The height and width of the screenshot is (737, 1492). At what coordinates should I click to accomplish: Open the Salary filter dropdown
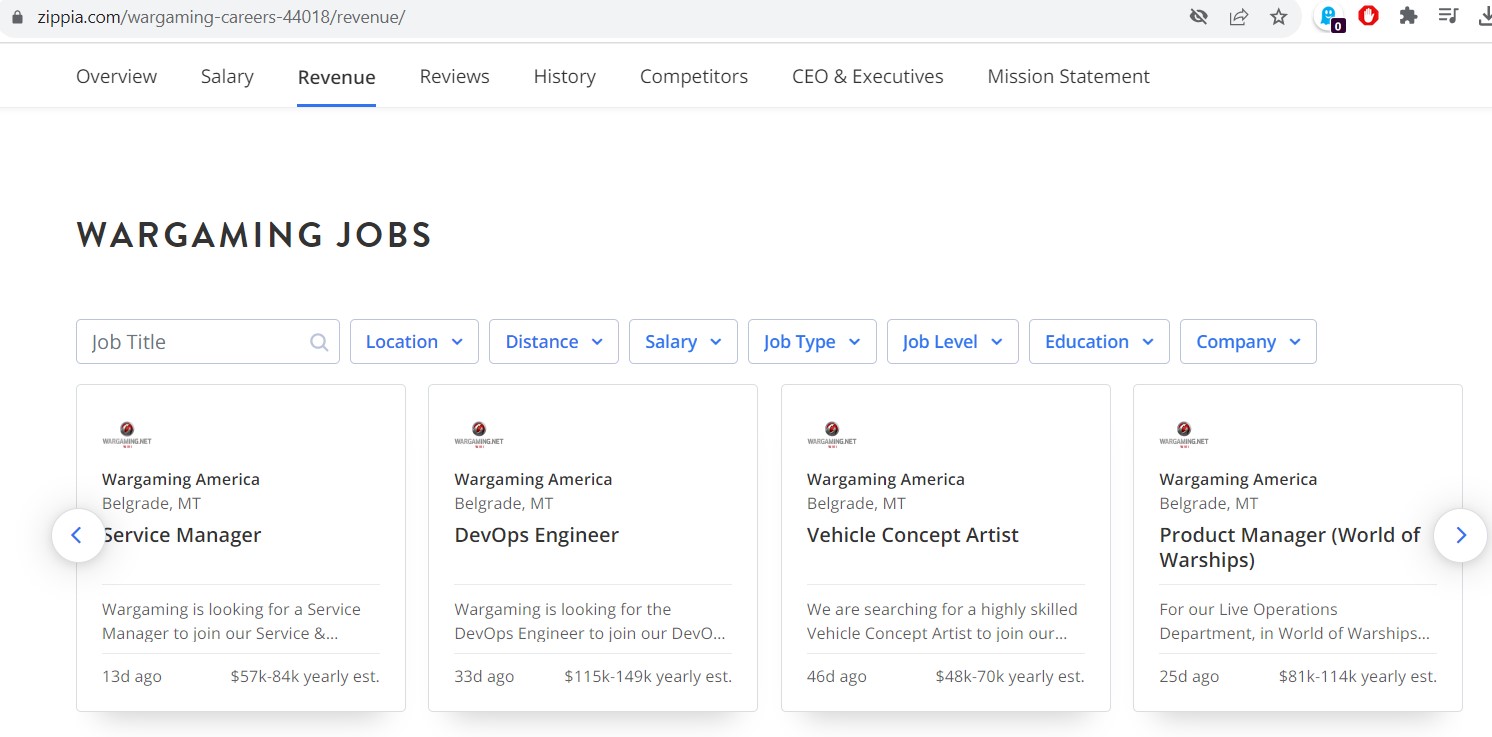point(683,342)
